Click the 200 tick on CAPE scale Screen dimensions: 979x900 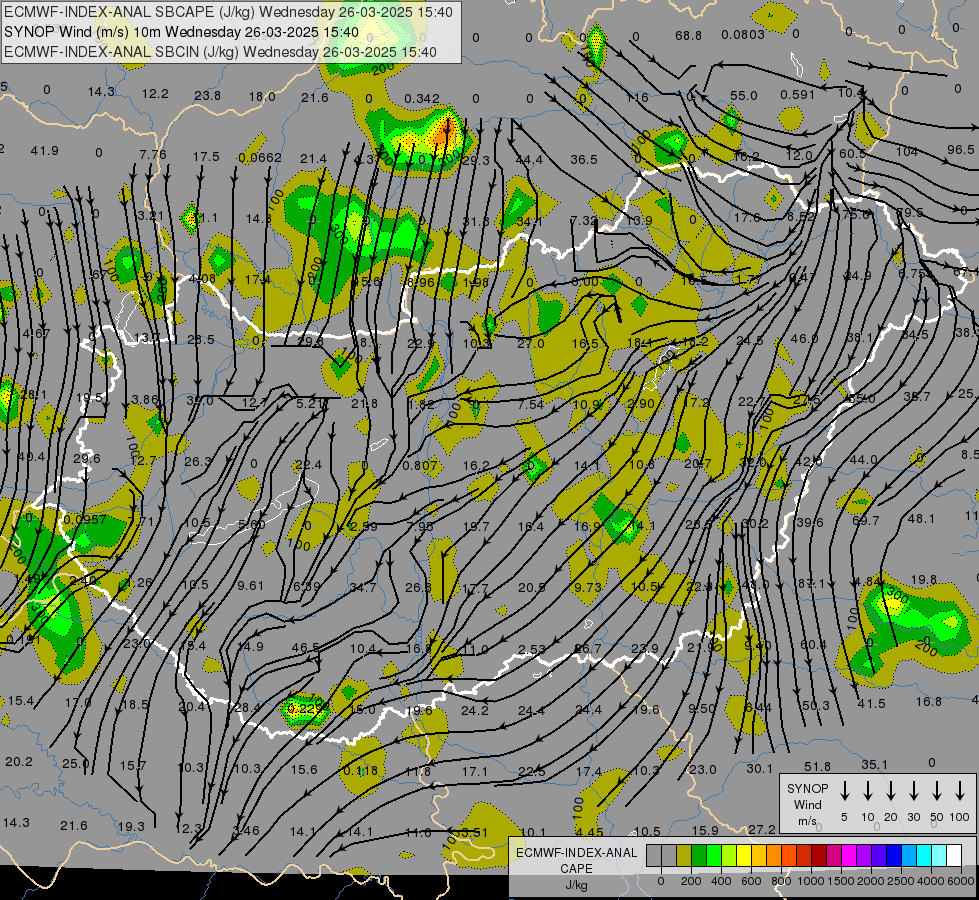click(x=691, y=881)
